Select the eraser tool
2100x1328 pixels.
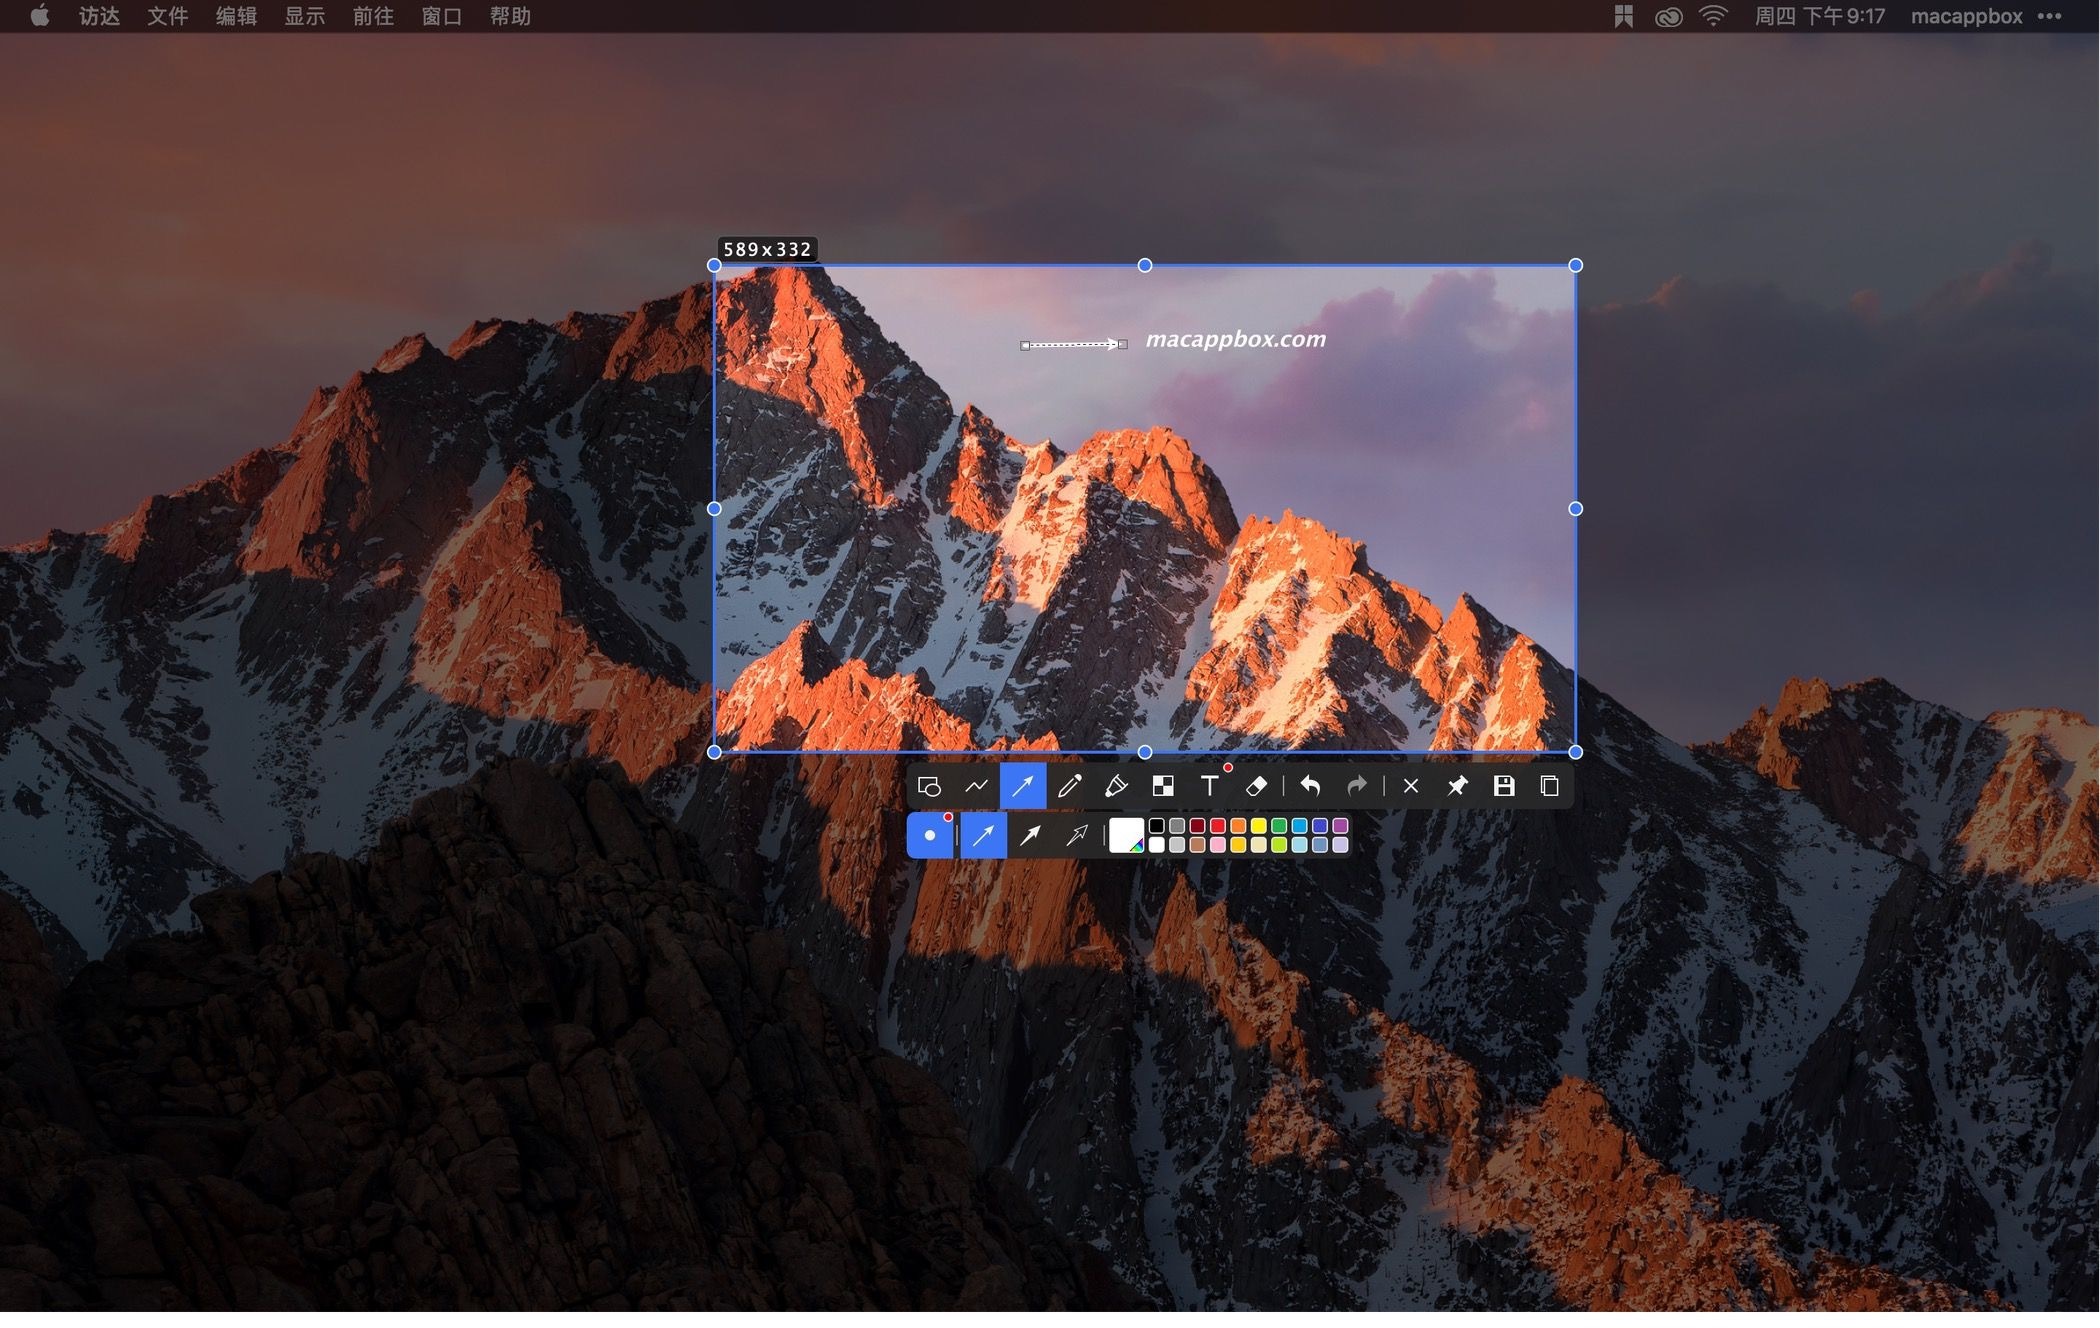tap(1257, 787)
